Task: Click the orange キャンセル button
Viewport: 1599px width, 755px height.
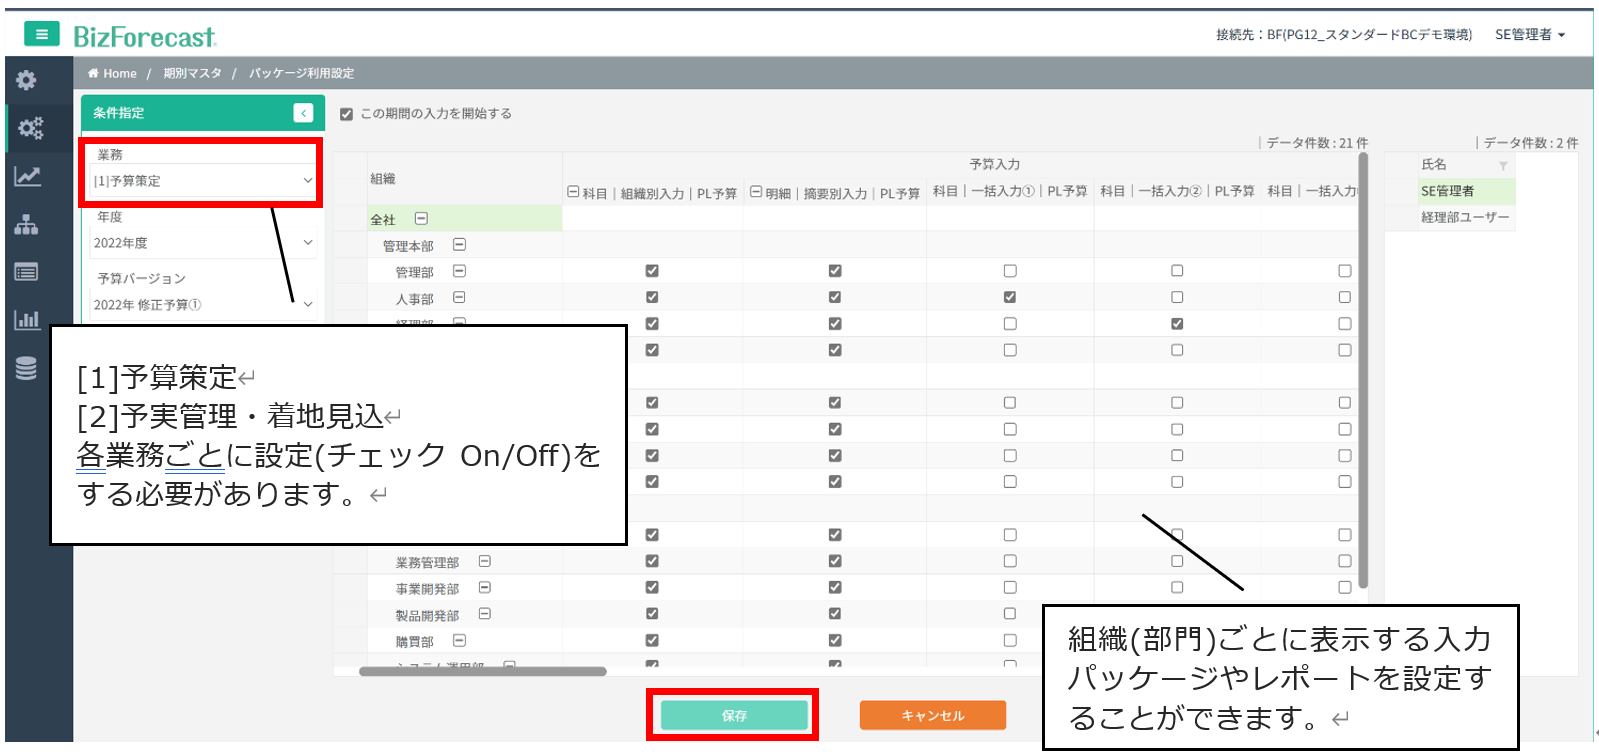Action: (932, 715)
